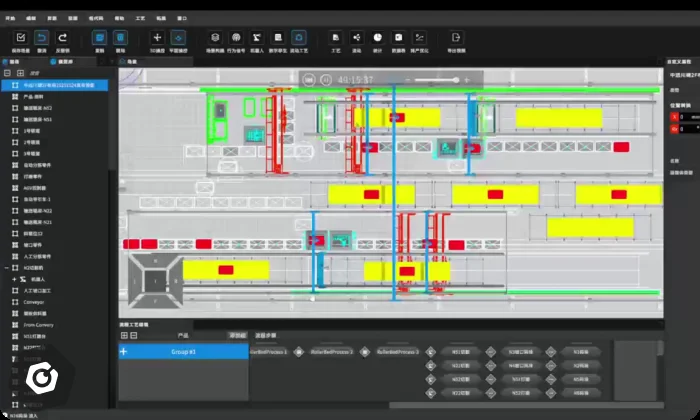The image size is (700, 420).
Task: Click the N51 cutting process node
Action: [461, 352]
